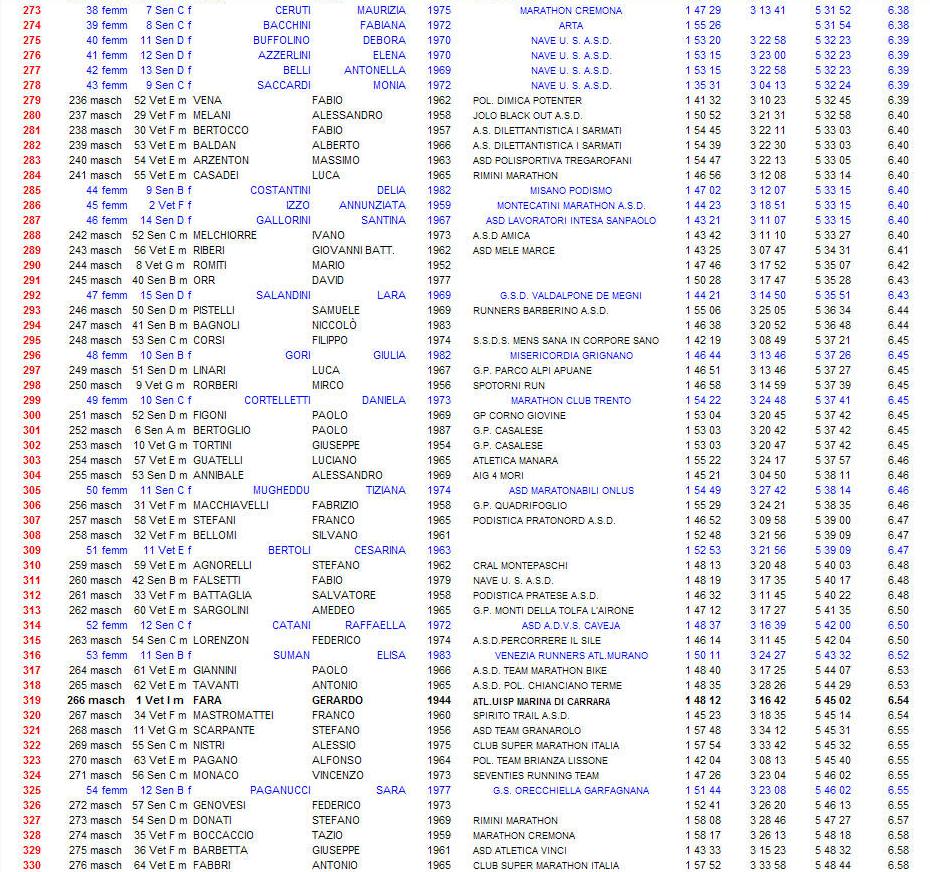The image size is (930, 872).
Task: Select team ATL.UISP MARINA DI CARRARA
Action: (x=542, y=701)
